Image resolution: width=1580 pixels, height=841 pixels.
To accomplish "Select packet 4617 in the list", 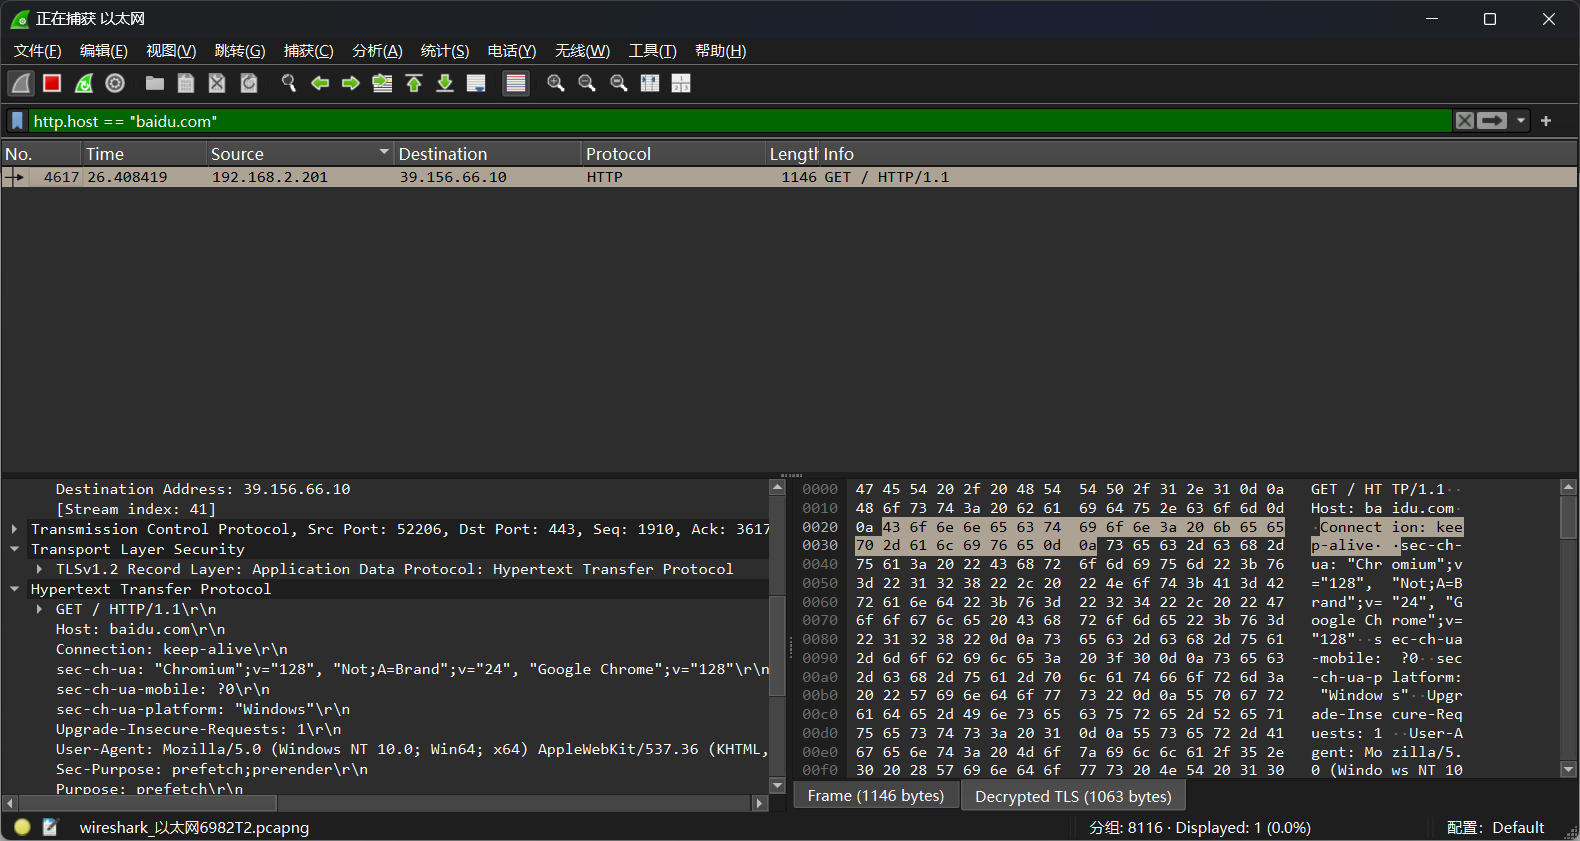I will 789,177.
